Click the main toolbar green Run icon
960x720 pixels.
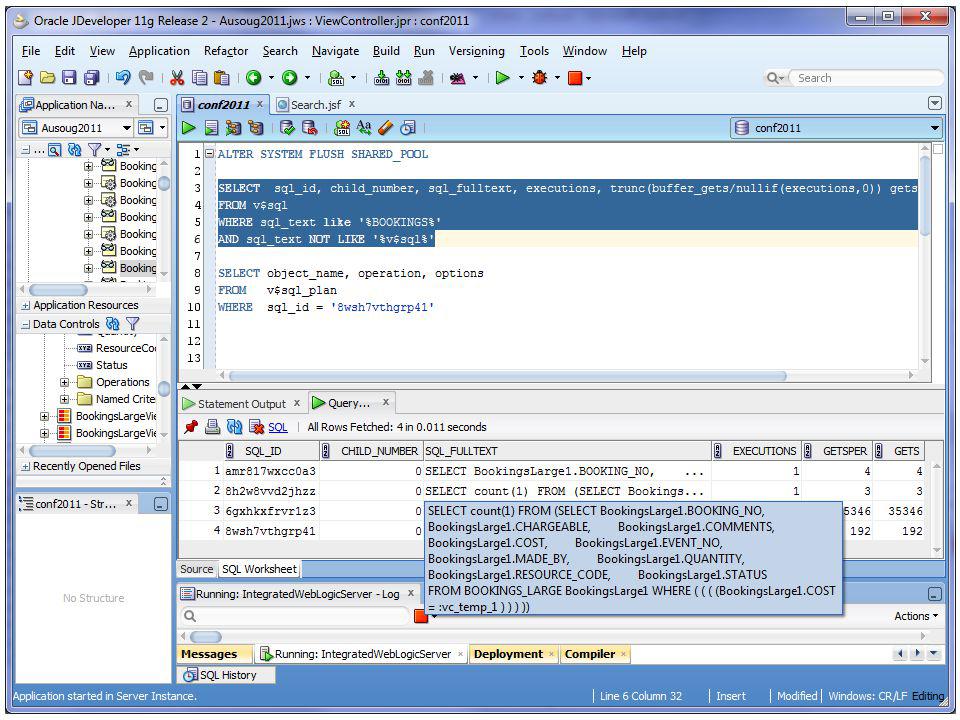pyautogui.click(x=503, y=78)
